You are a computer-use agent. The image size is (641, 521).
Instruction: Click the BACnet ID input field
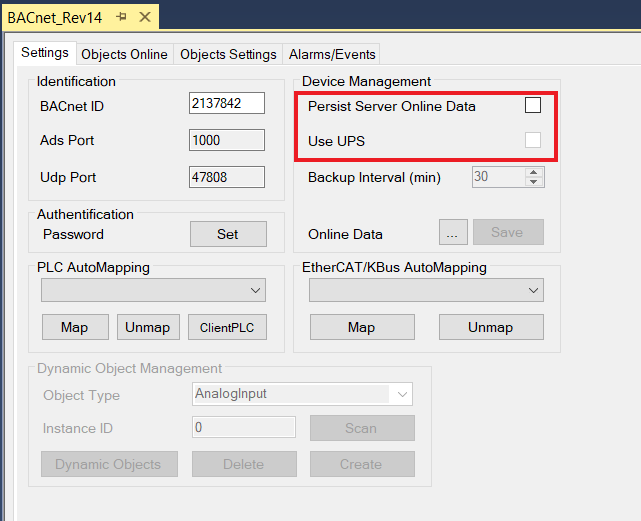point(226,103)
